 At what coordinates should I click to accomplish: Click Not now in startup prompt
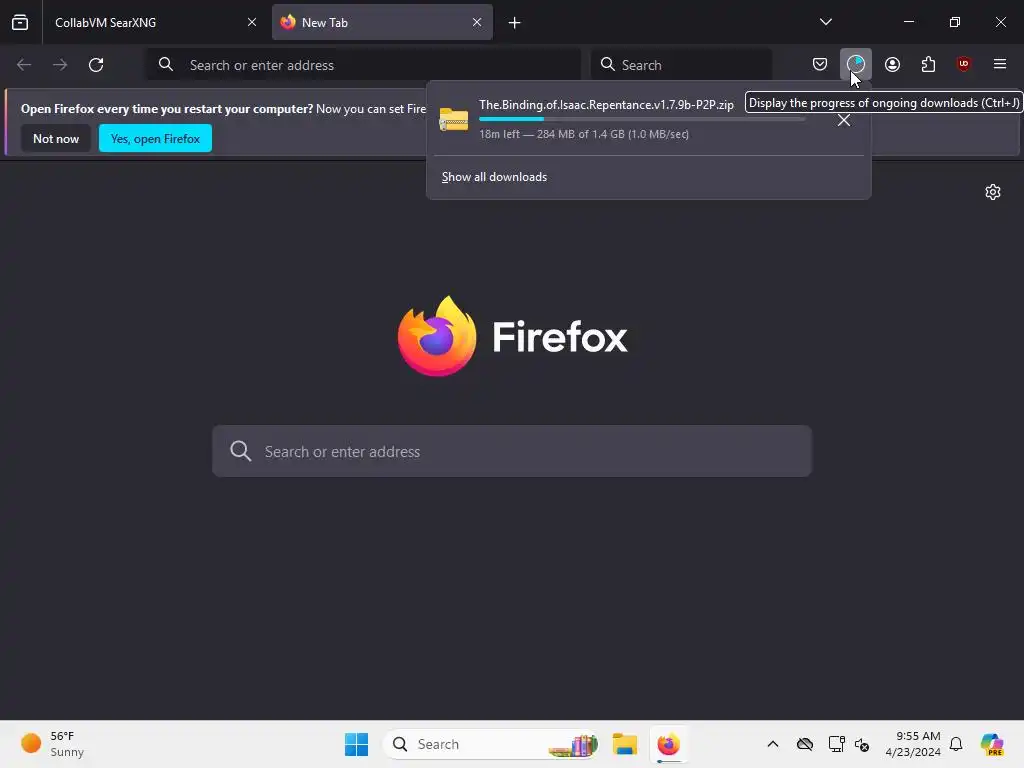tap(56, 138)
